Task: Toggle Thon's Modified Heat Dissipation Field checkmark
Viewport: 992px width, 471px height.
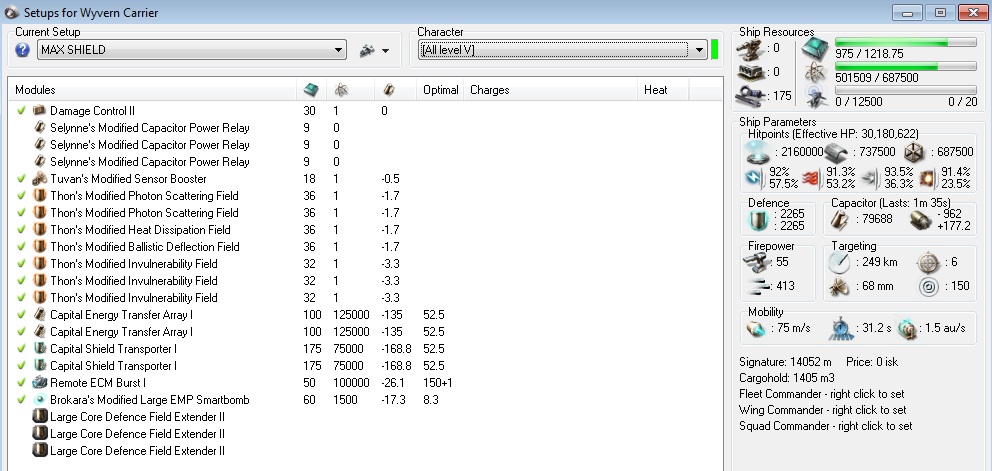Action: [21, 230]
